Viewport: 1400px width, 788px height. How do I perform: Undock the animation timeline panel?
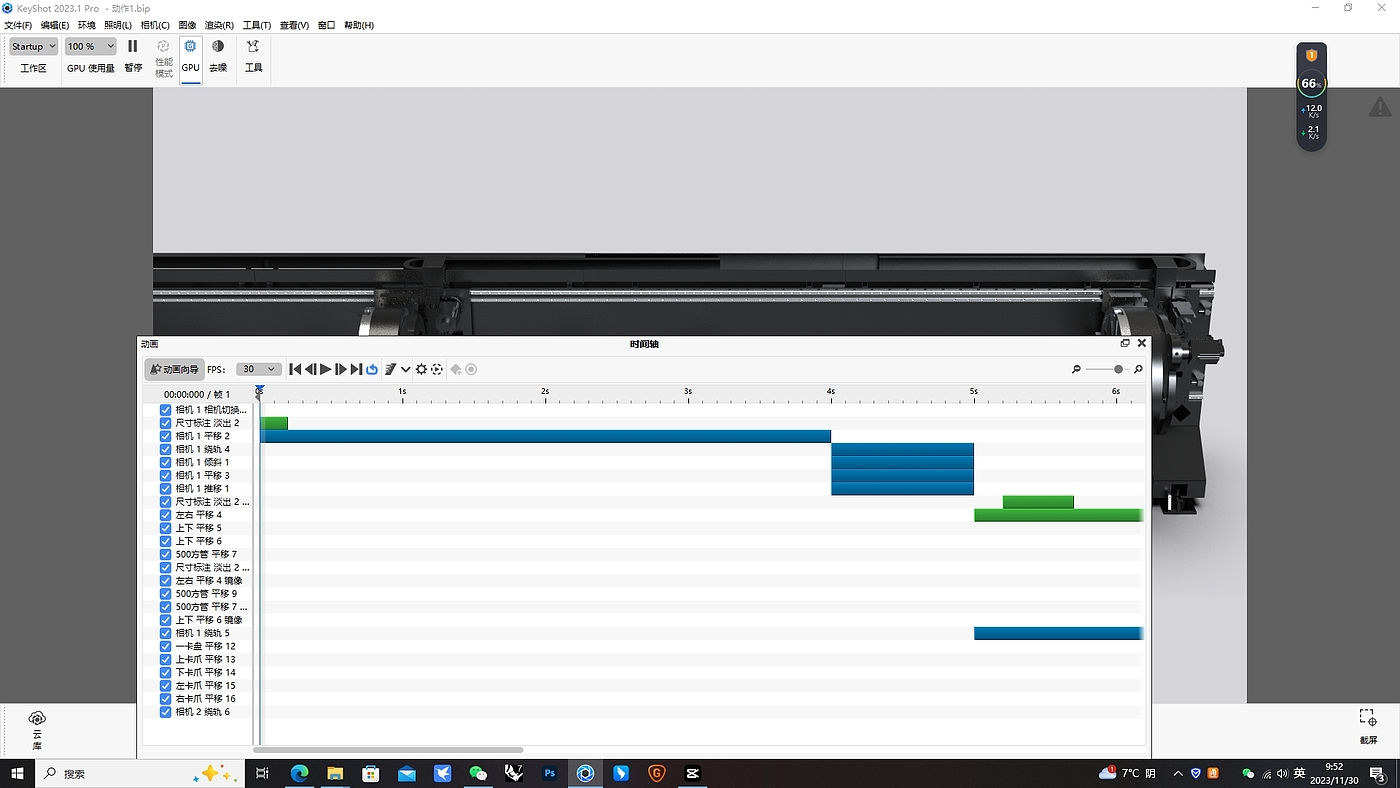(x=1125, y=343)
